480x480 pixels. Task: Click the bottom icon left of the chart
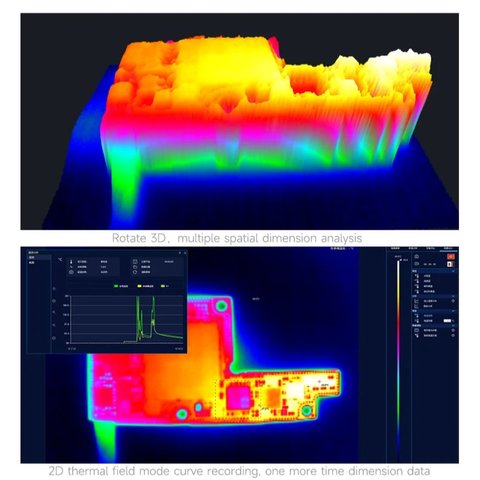54,338
